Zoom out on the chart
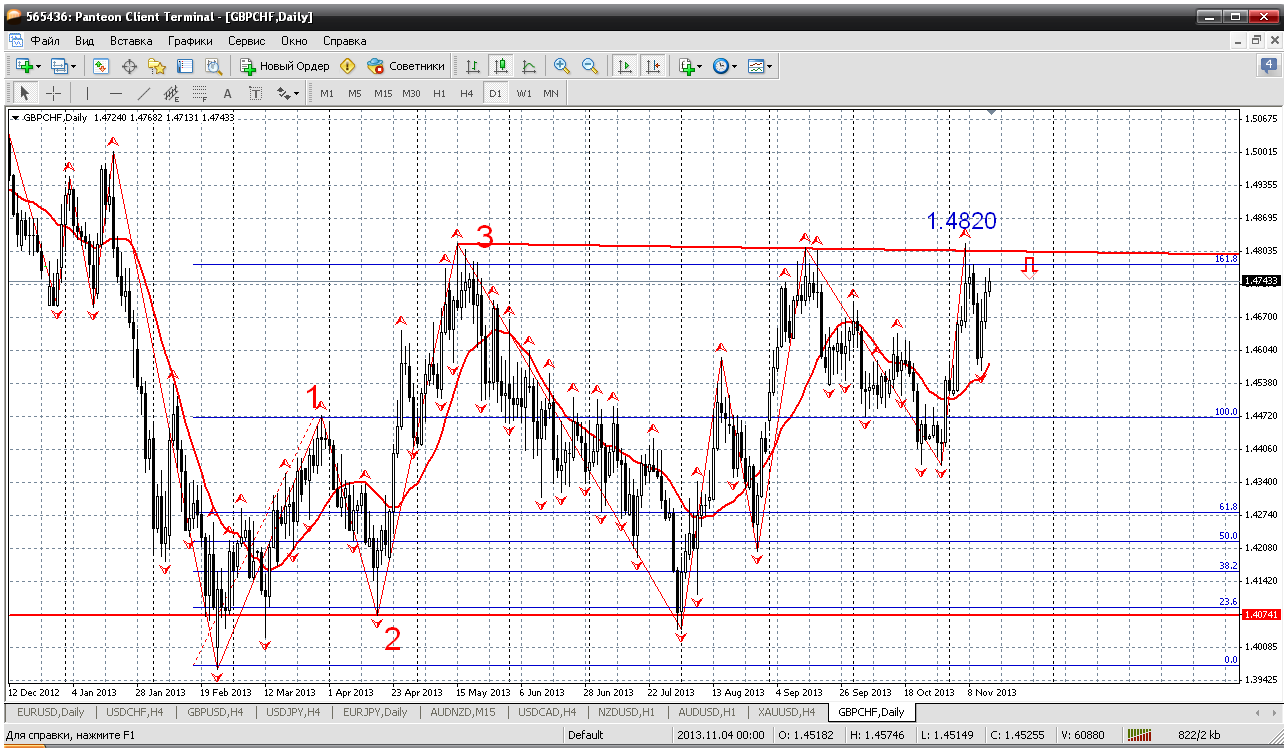 (590, 66)
